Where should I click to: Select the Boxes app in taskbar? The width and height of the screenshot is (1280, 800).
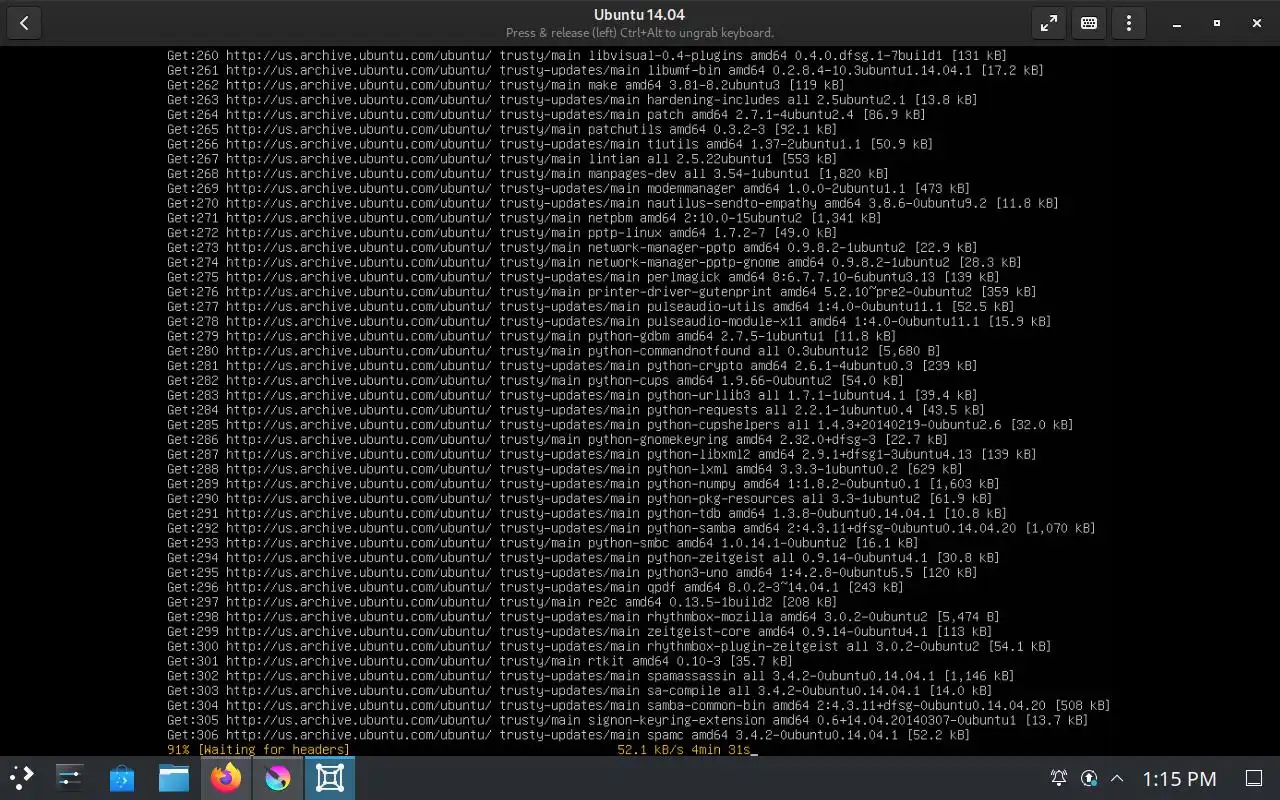pos(330,778)
